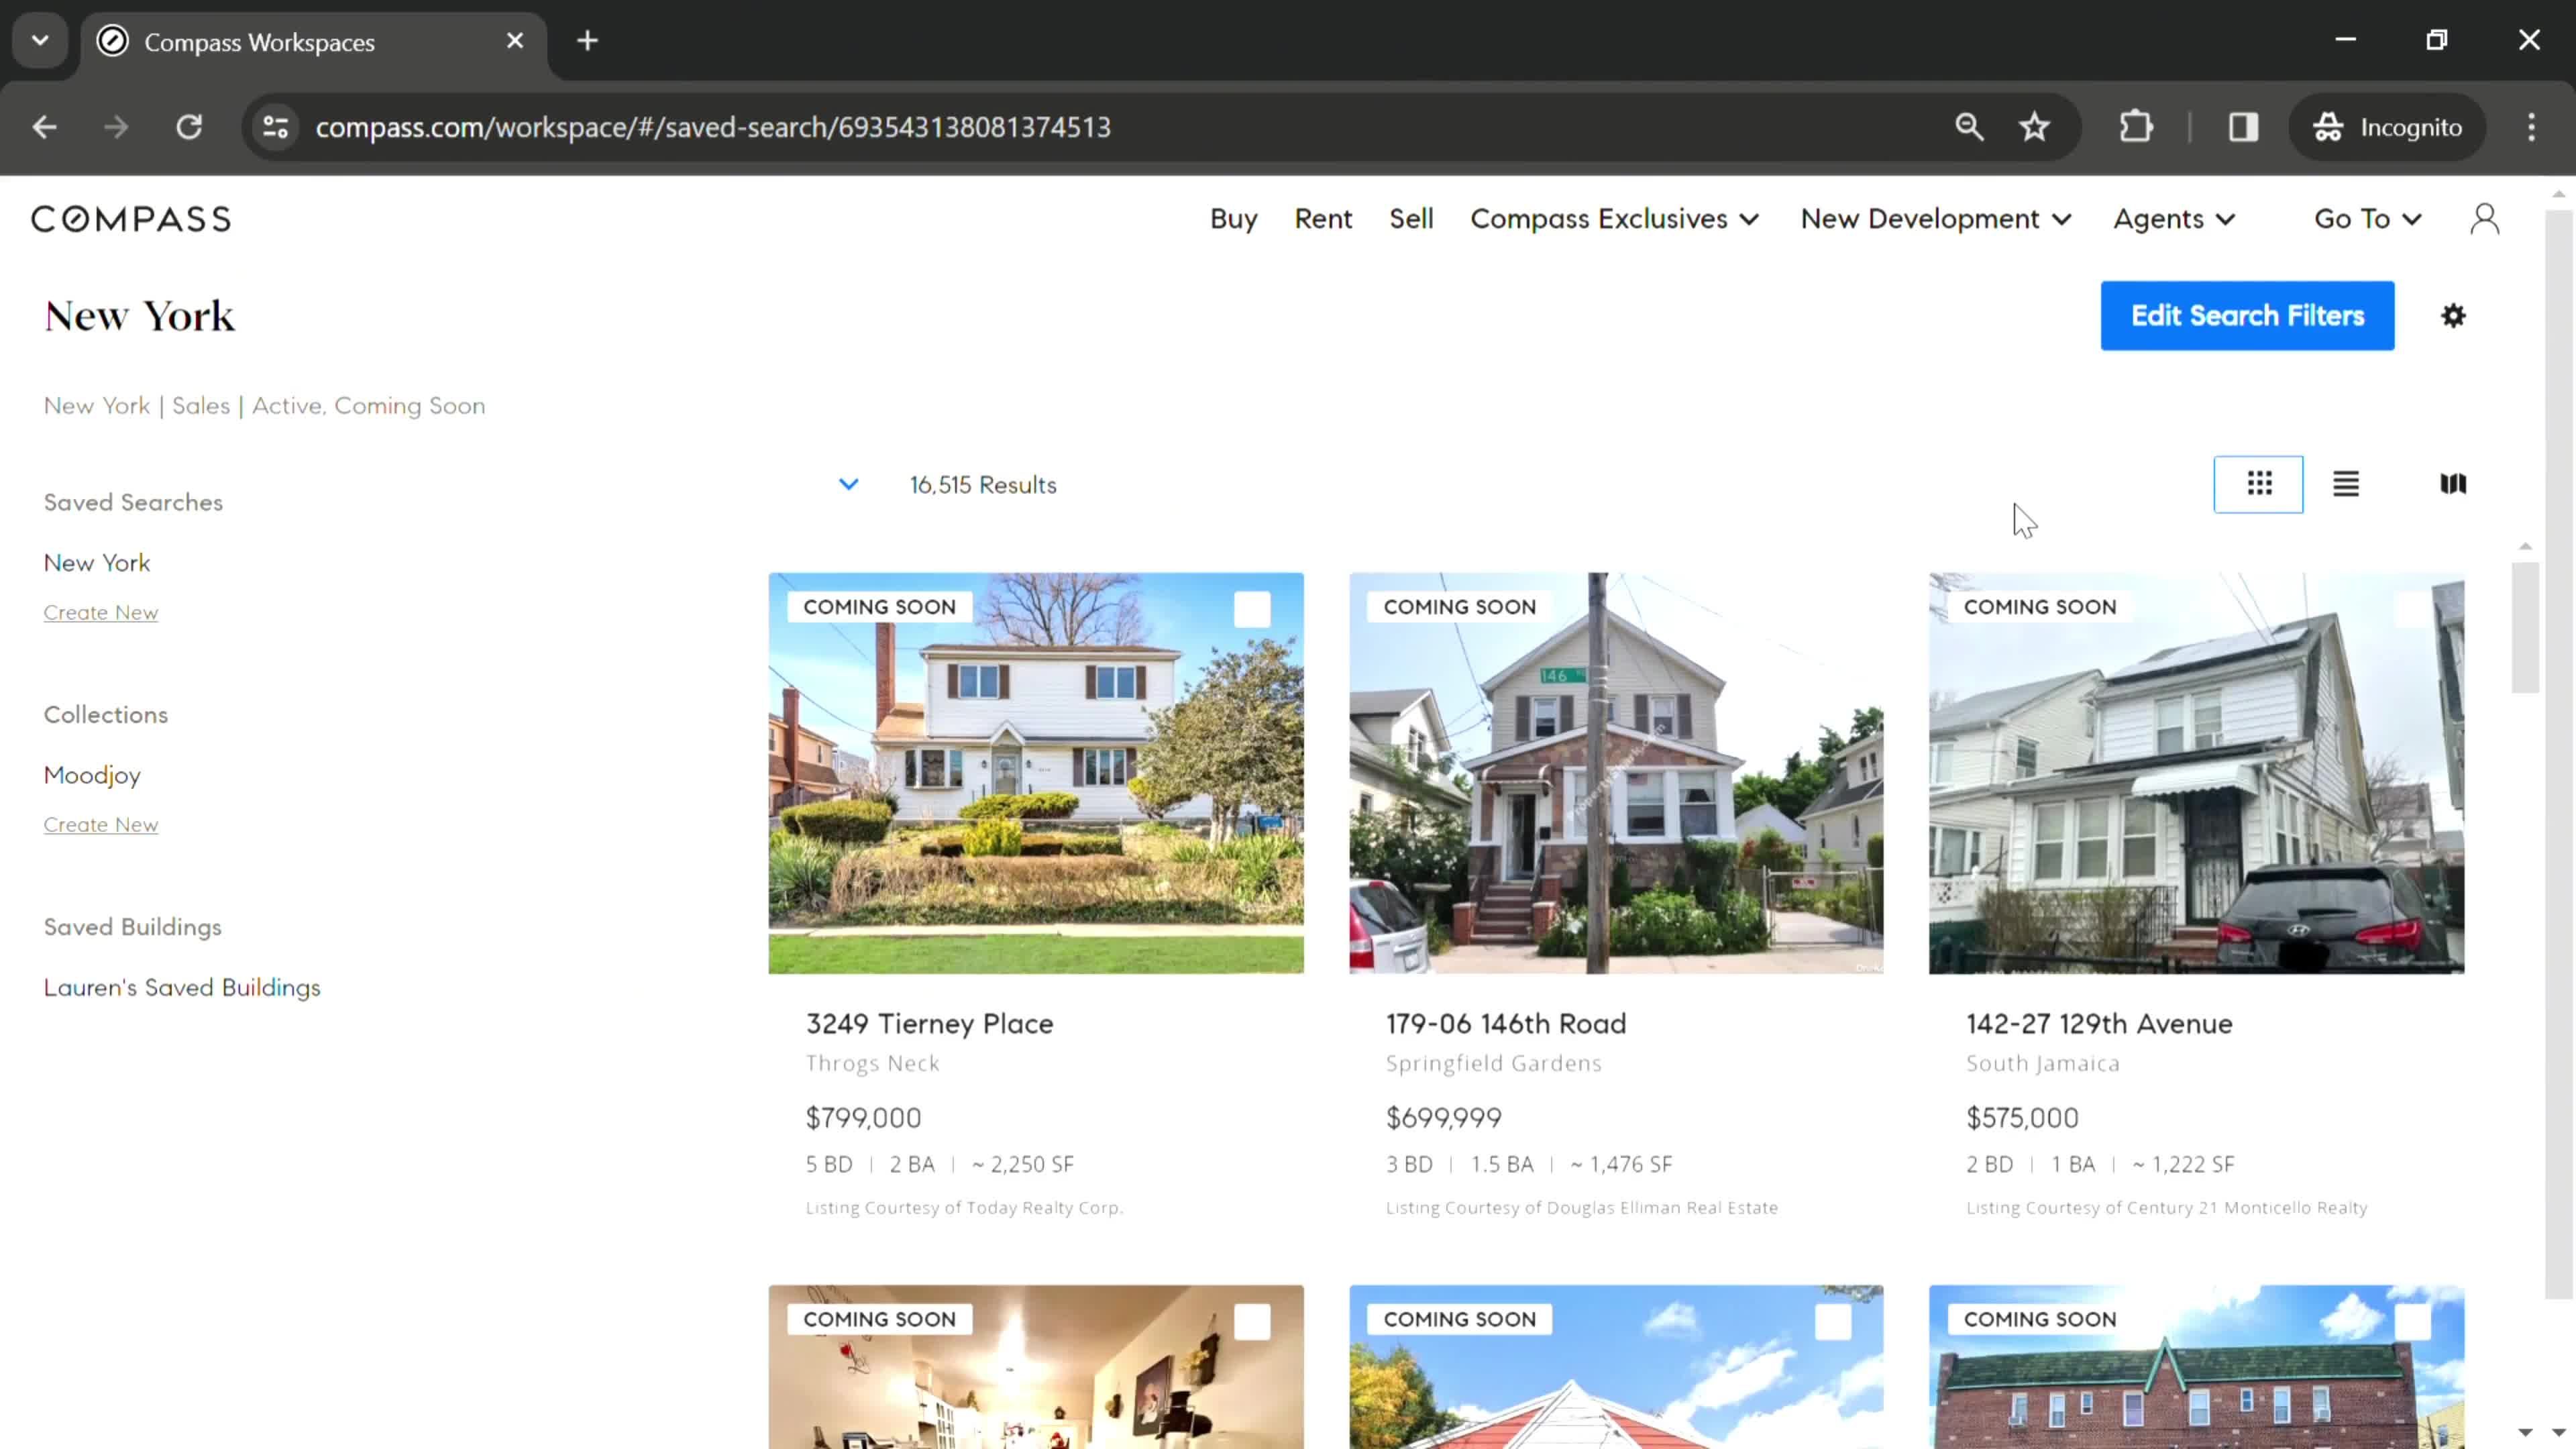The image size is (2576, 1449).
Task: Open the user account profile icon
Action: tap(2485, 219)
